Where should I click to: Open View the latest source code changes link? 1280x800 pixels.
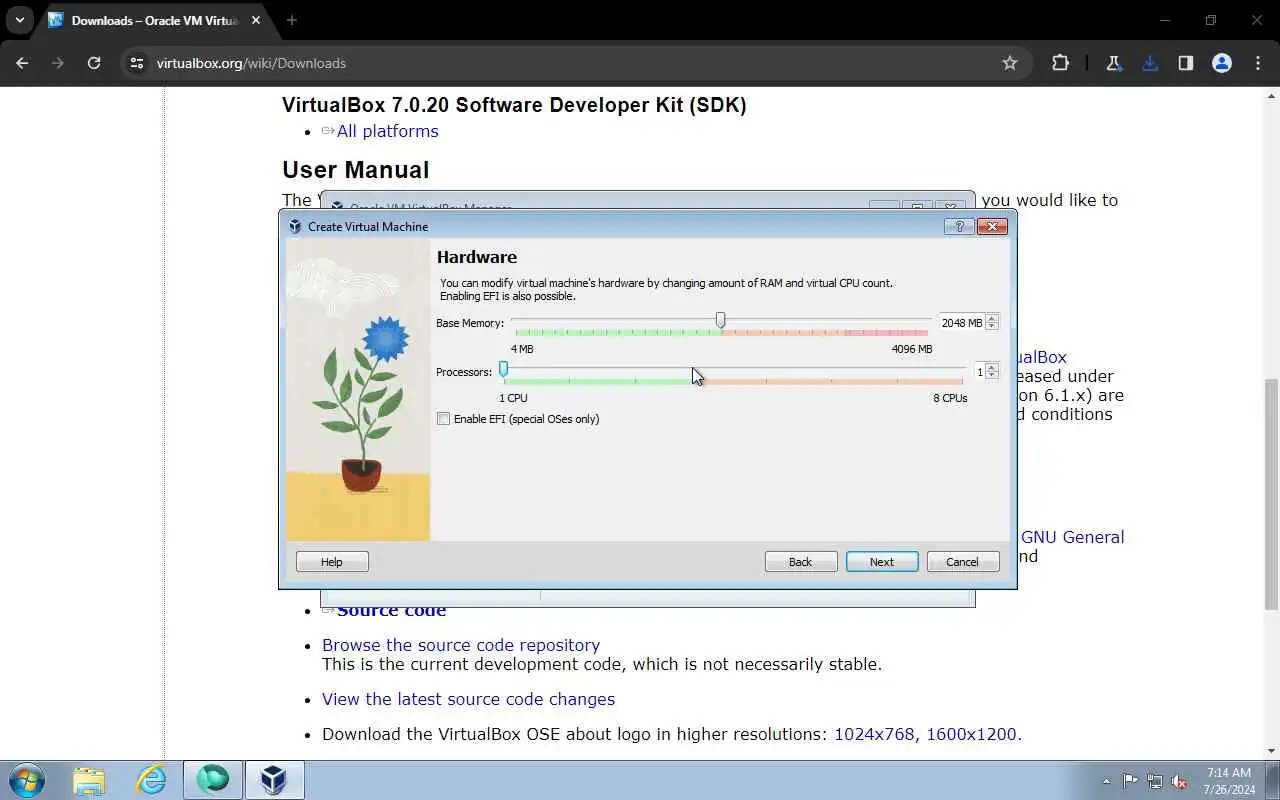click(x=468, y=699)
